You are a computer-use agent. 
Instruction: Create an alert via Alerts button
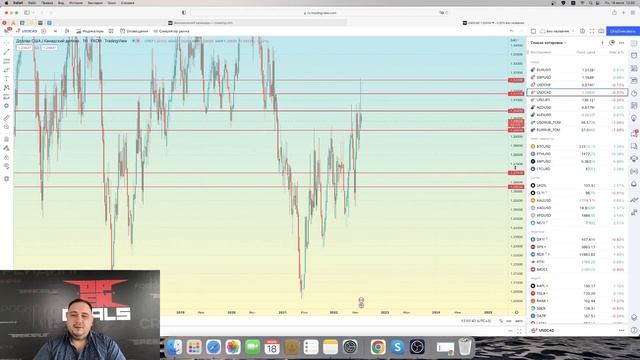click(134, 31)
